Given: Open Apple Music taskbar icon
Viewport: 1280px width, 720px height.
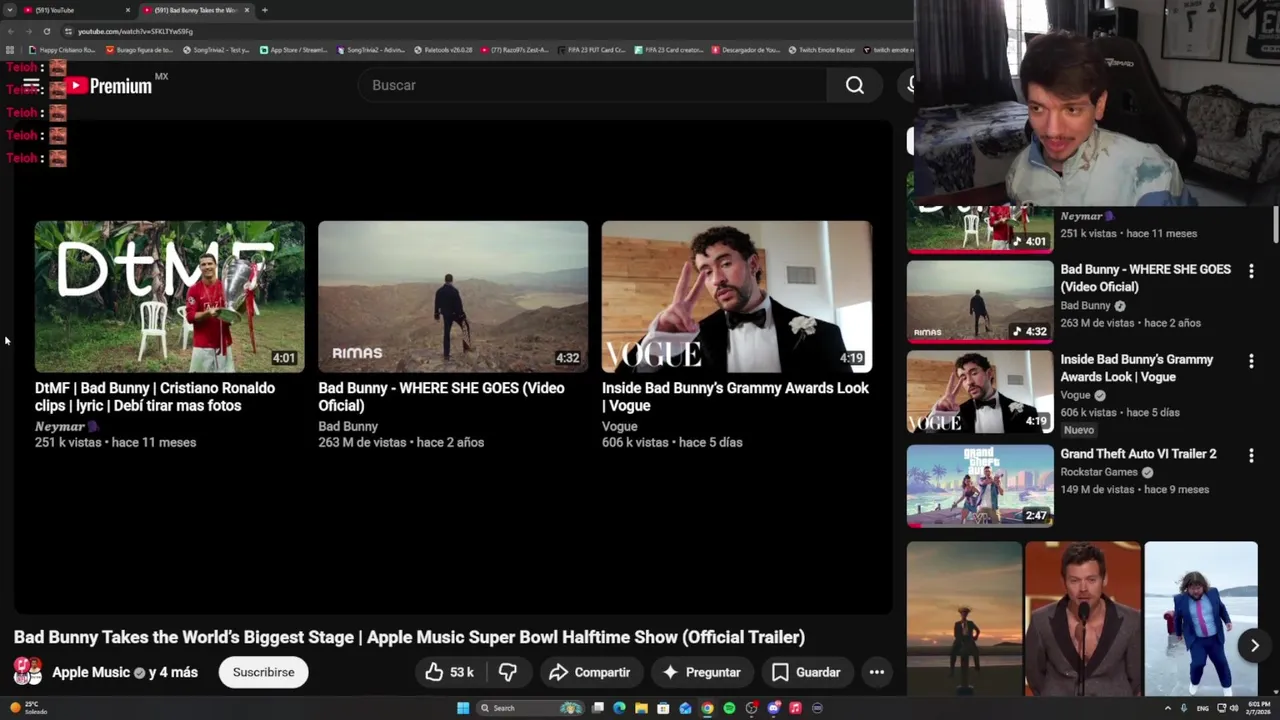Looking at the screenshot, I should (795, 708).
